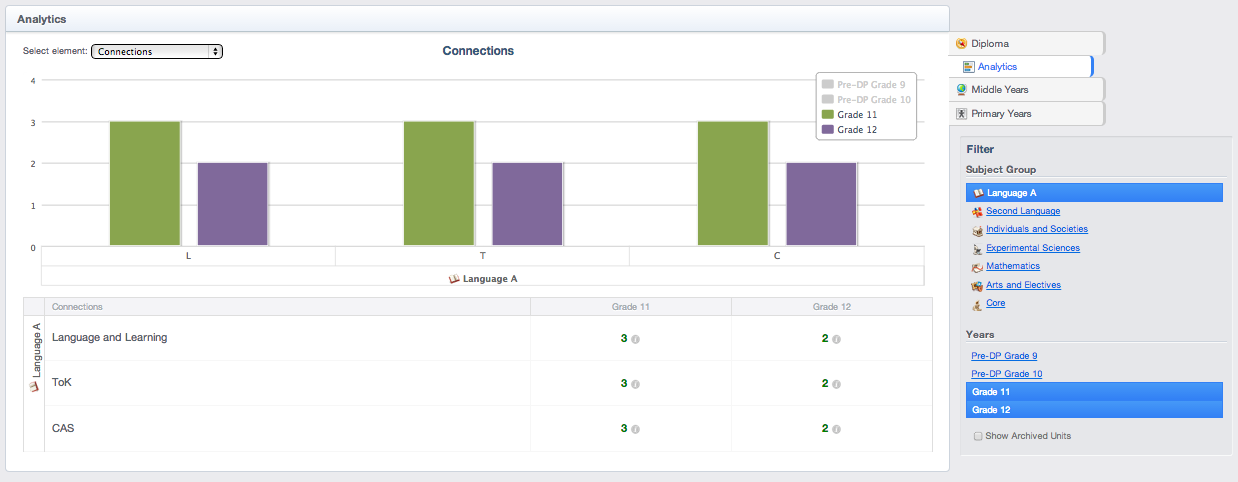1238x482 pixels.
Task: Toggle Pre-DP Grade 10 in chart legend
Action: (866, 100)
